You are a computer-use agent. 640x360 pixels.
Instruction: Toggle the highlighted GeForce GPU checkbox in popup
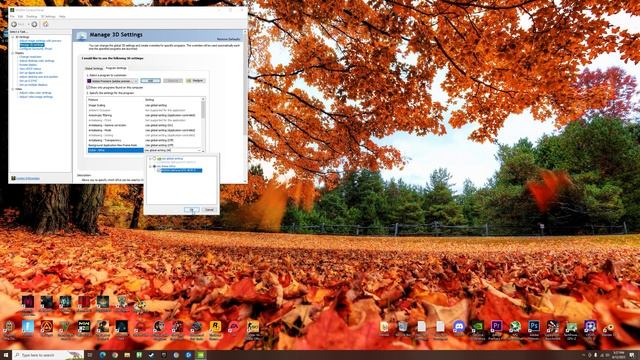click(x=158, y=170)
